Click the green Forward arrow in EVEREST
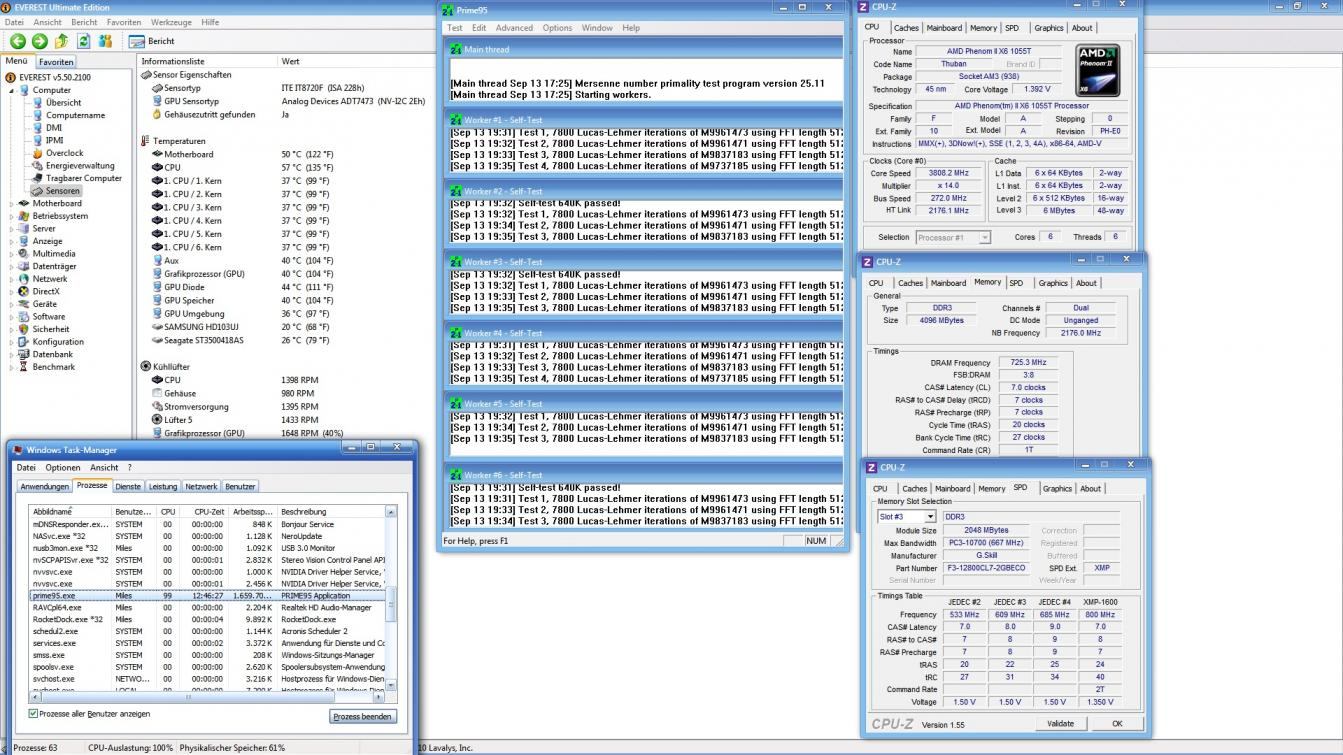The width and height of the screenshot is (1343, 755). click(x=39, y=41)
